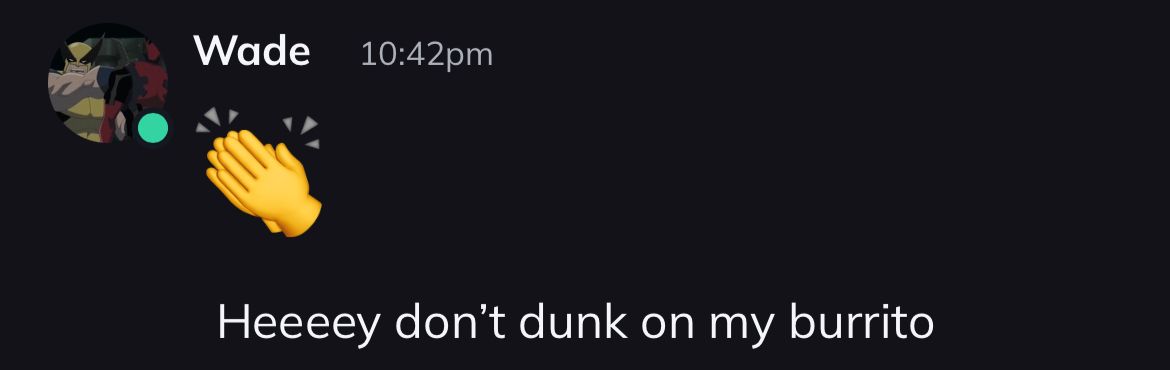1170x370 pixels.
Task: Click the username Wade
Action: 251,52
